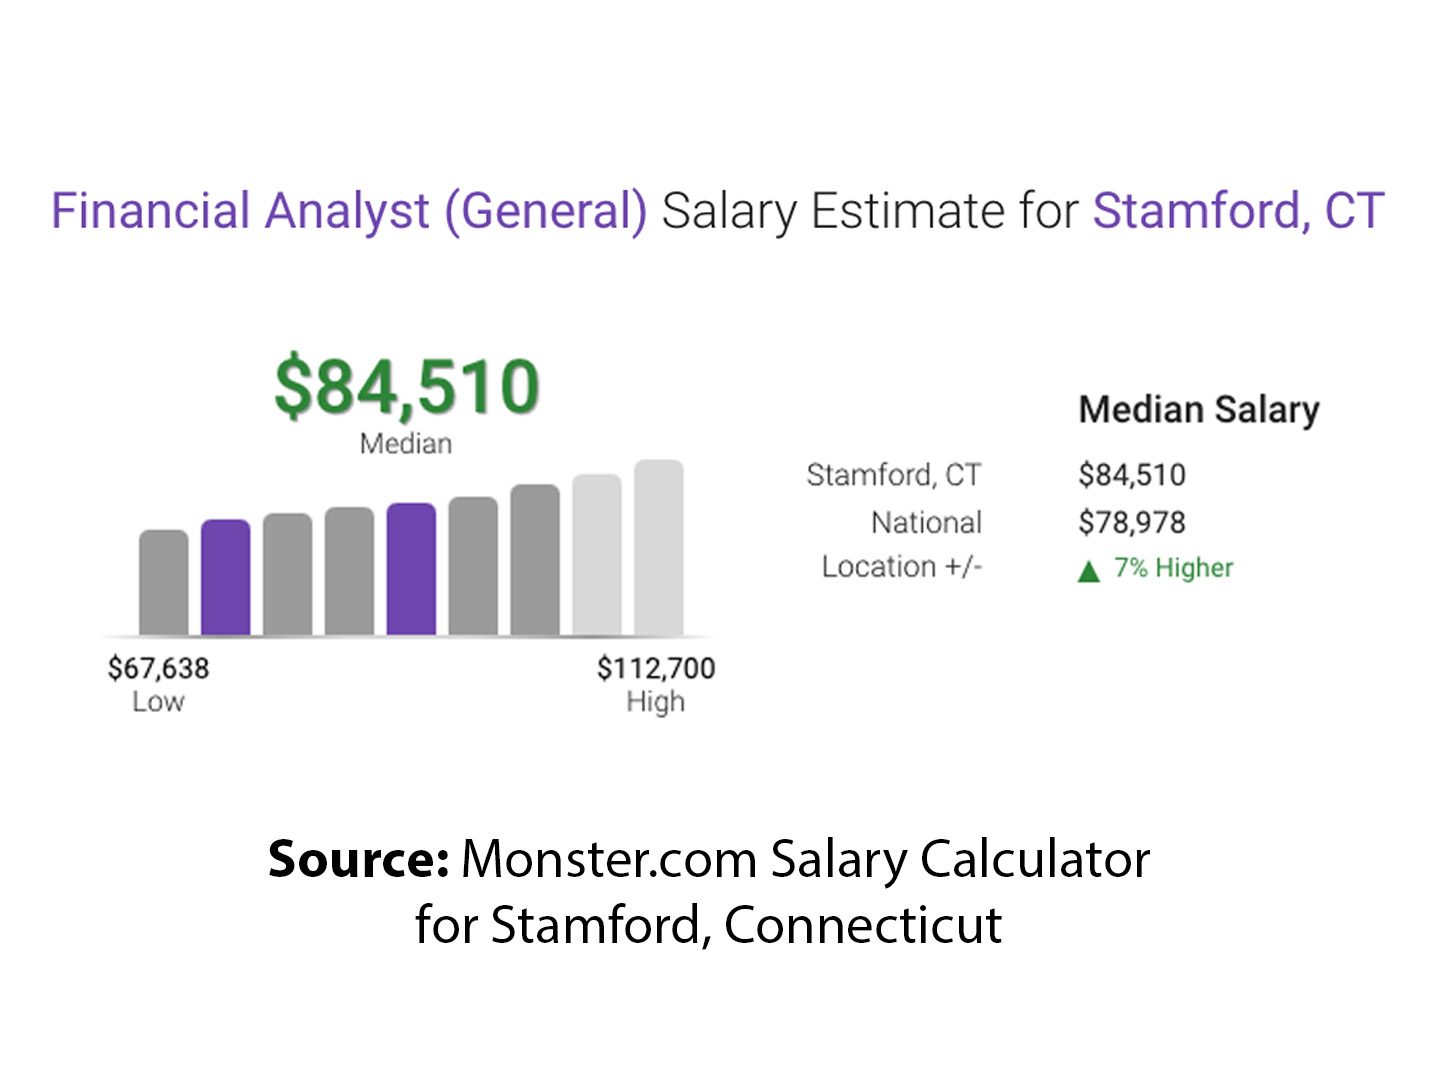This screenshot has width=1440, height=1080.
Task: Select the shorter purple bar in the chart
Action: (226, 577)
